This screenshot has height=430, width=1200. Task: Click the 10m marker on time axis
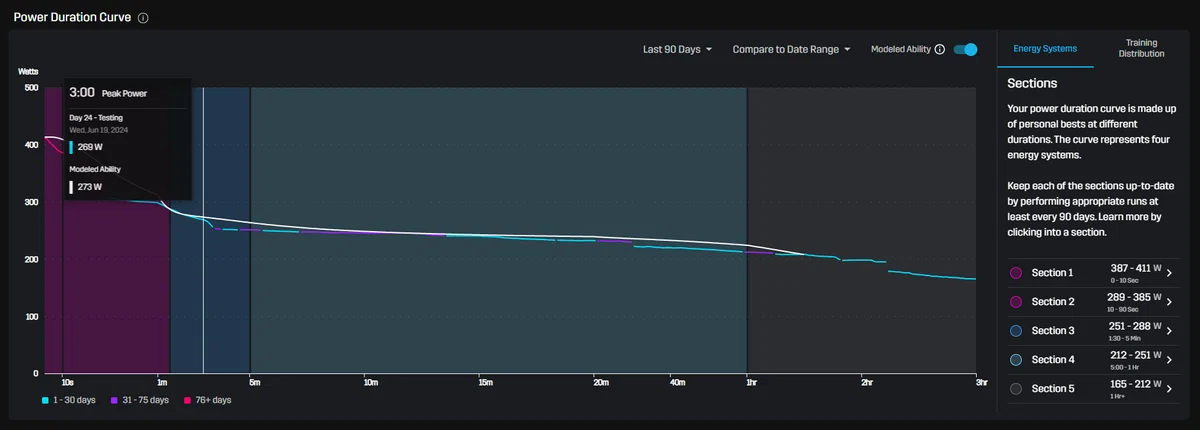point(370,382)
